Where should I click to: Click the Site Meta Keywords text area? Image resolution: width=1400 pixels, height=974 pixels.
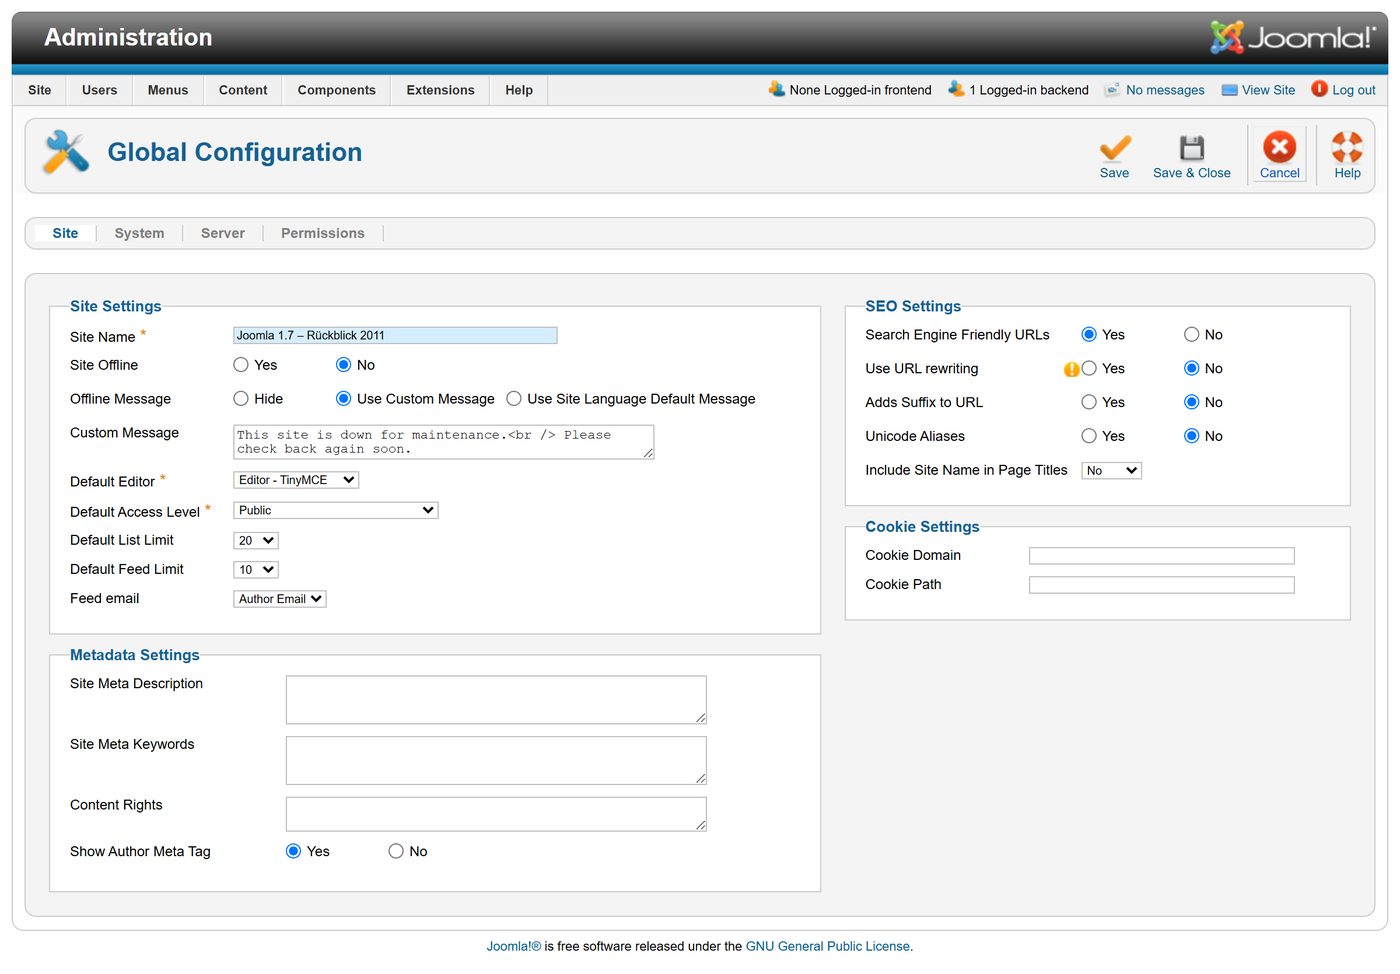496,761
